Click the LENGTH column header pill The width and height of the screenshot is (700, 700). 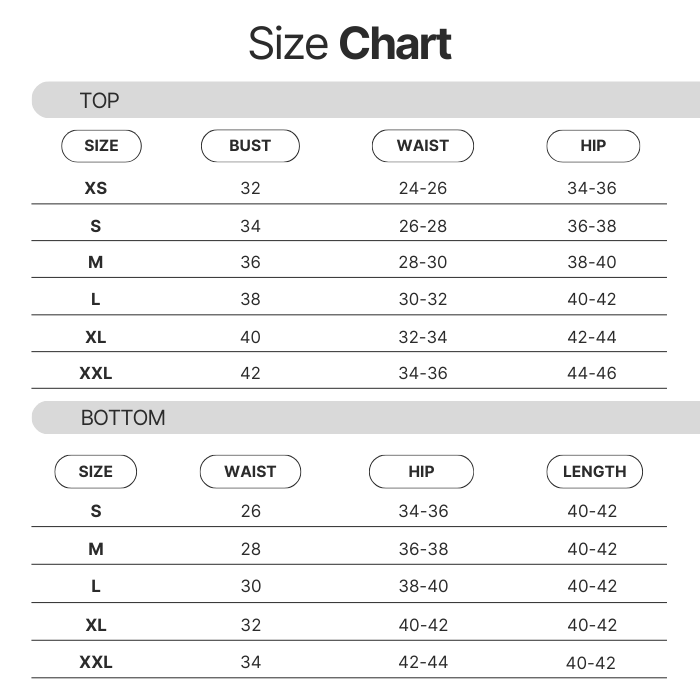(x=594, y=472)
